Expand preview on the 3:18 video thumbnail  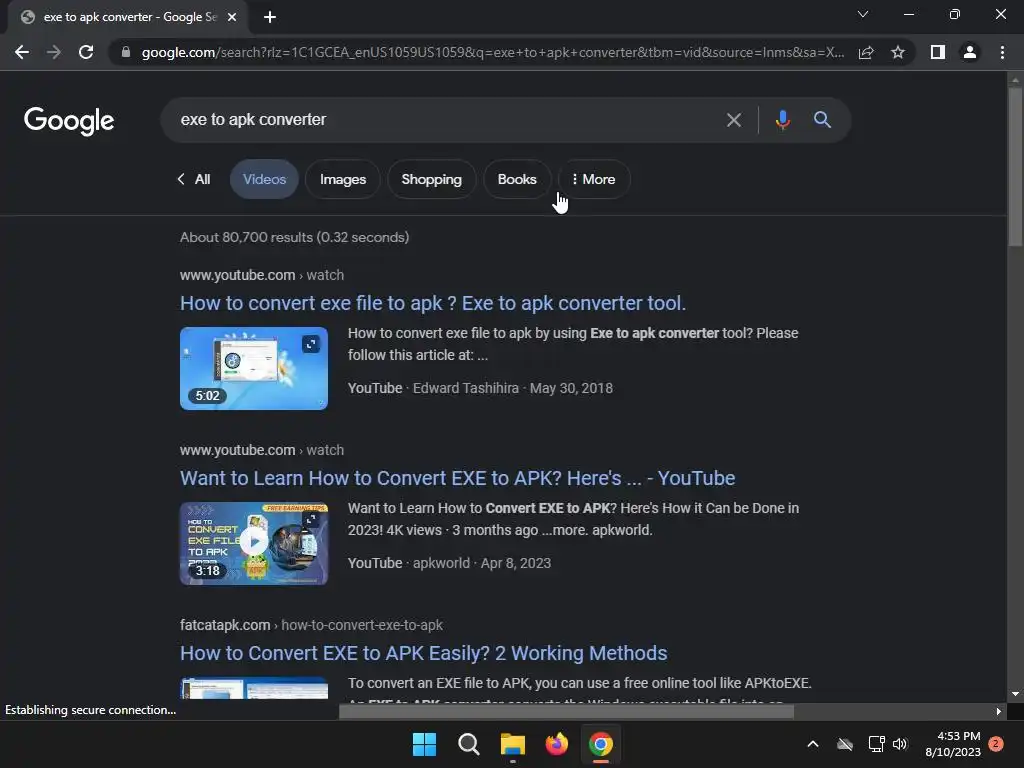point(311,519)
